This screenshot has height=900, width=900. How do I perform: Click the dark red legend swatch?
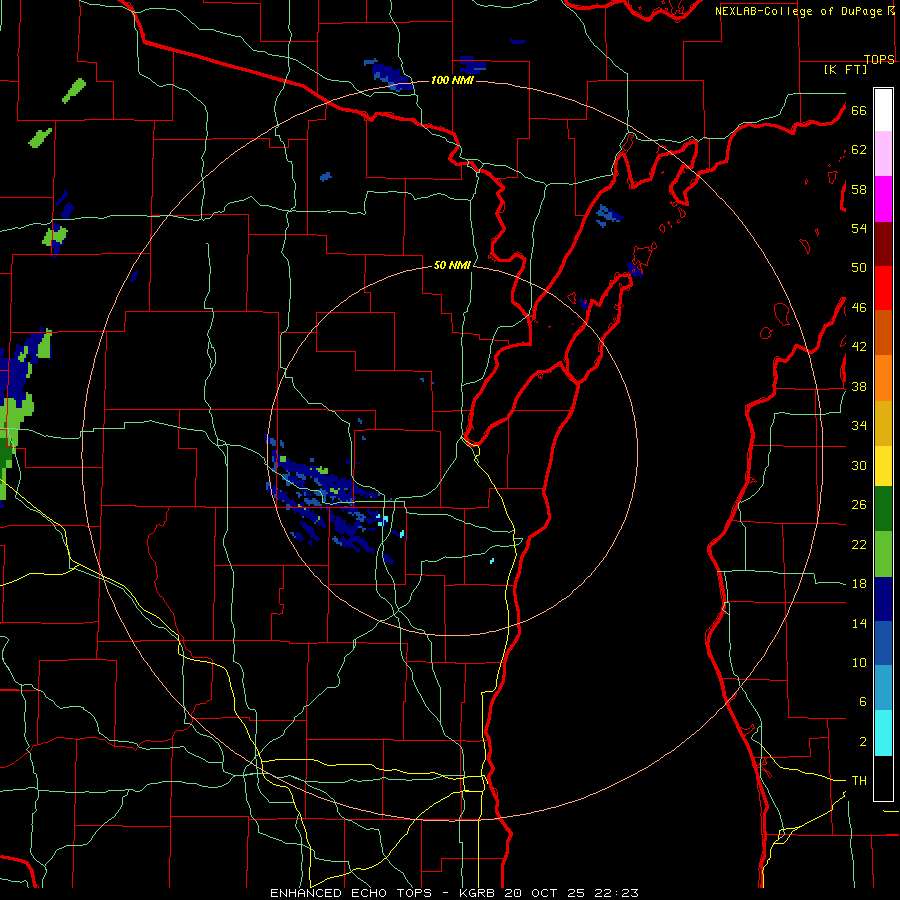883,243
